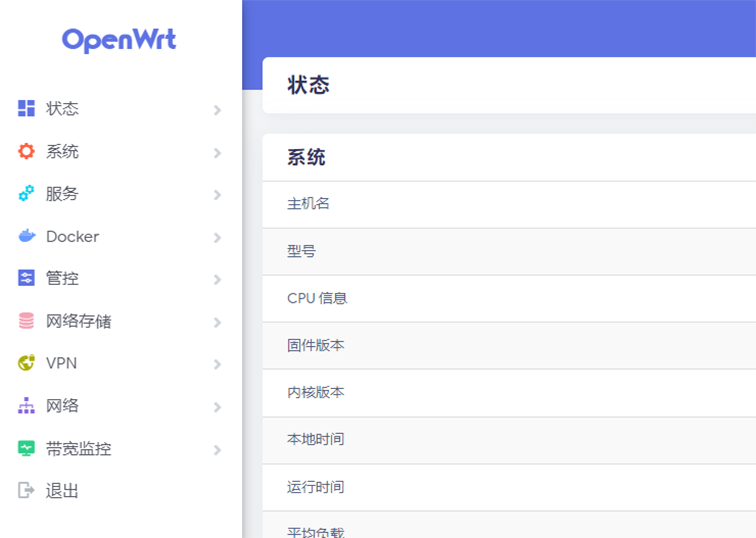The height and width of the screenshot is (538, 756).
Task: Expand the 带宽监控 menu chevron
Action: [x=217, y=450]
